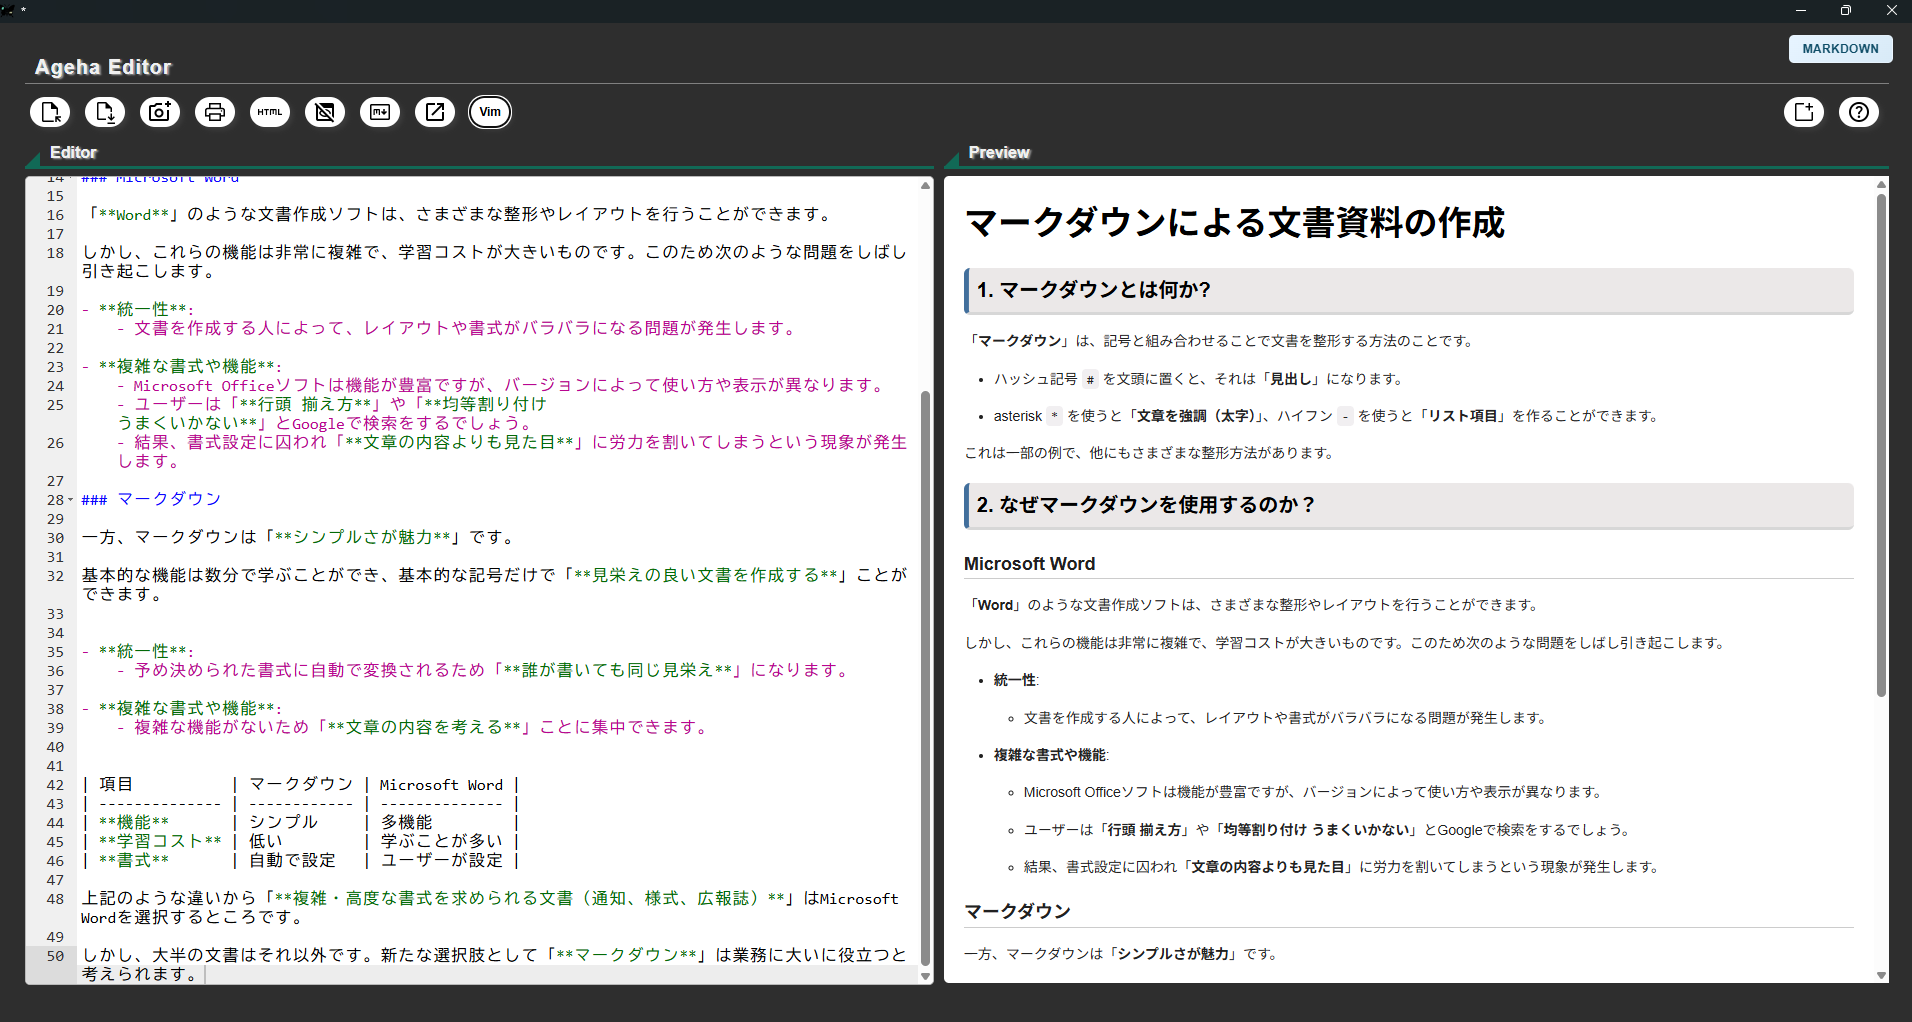Open preview externally via the external-link icon
This screenshot has height=1022, width=1912.
435,112
